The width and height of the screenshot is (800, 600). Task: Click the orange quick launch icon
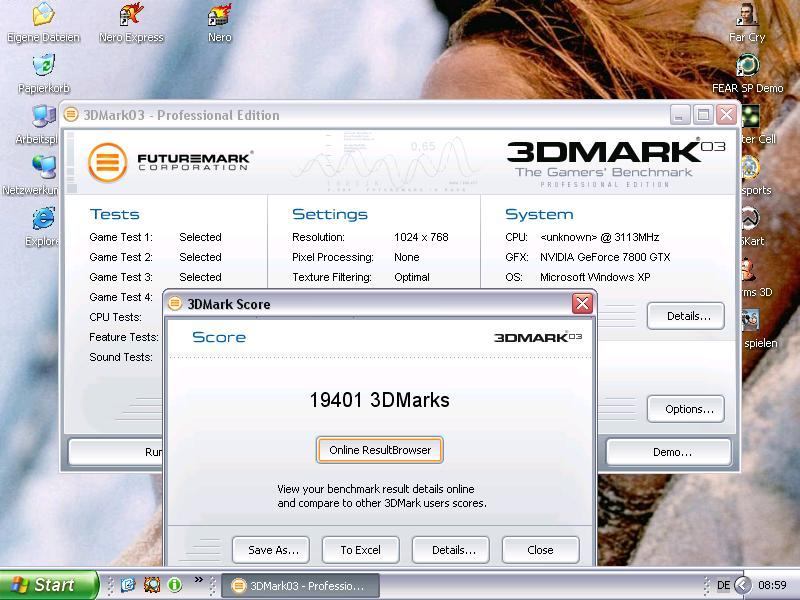pos(152,585)
